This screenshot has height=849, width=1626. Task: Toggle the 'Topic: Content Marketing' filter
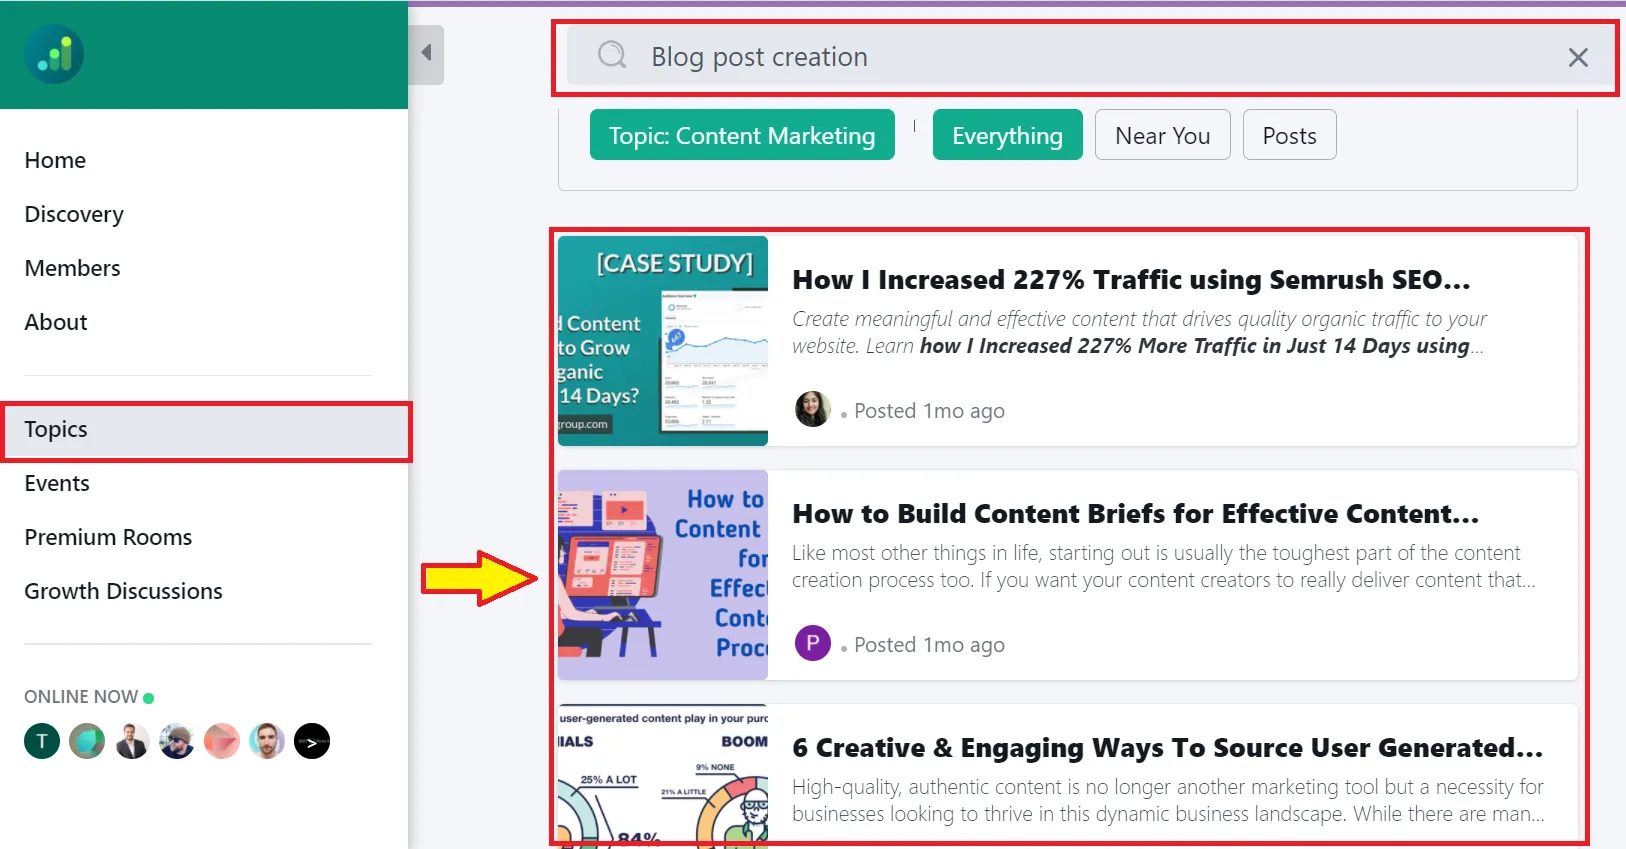point(741,135)
